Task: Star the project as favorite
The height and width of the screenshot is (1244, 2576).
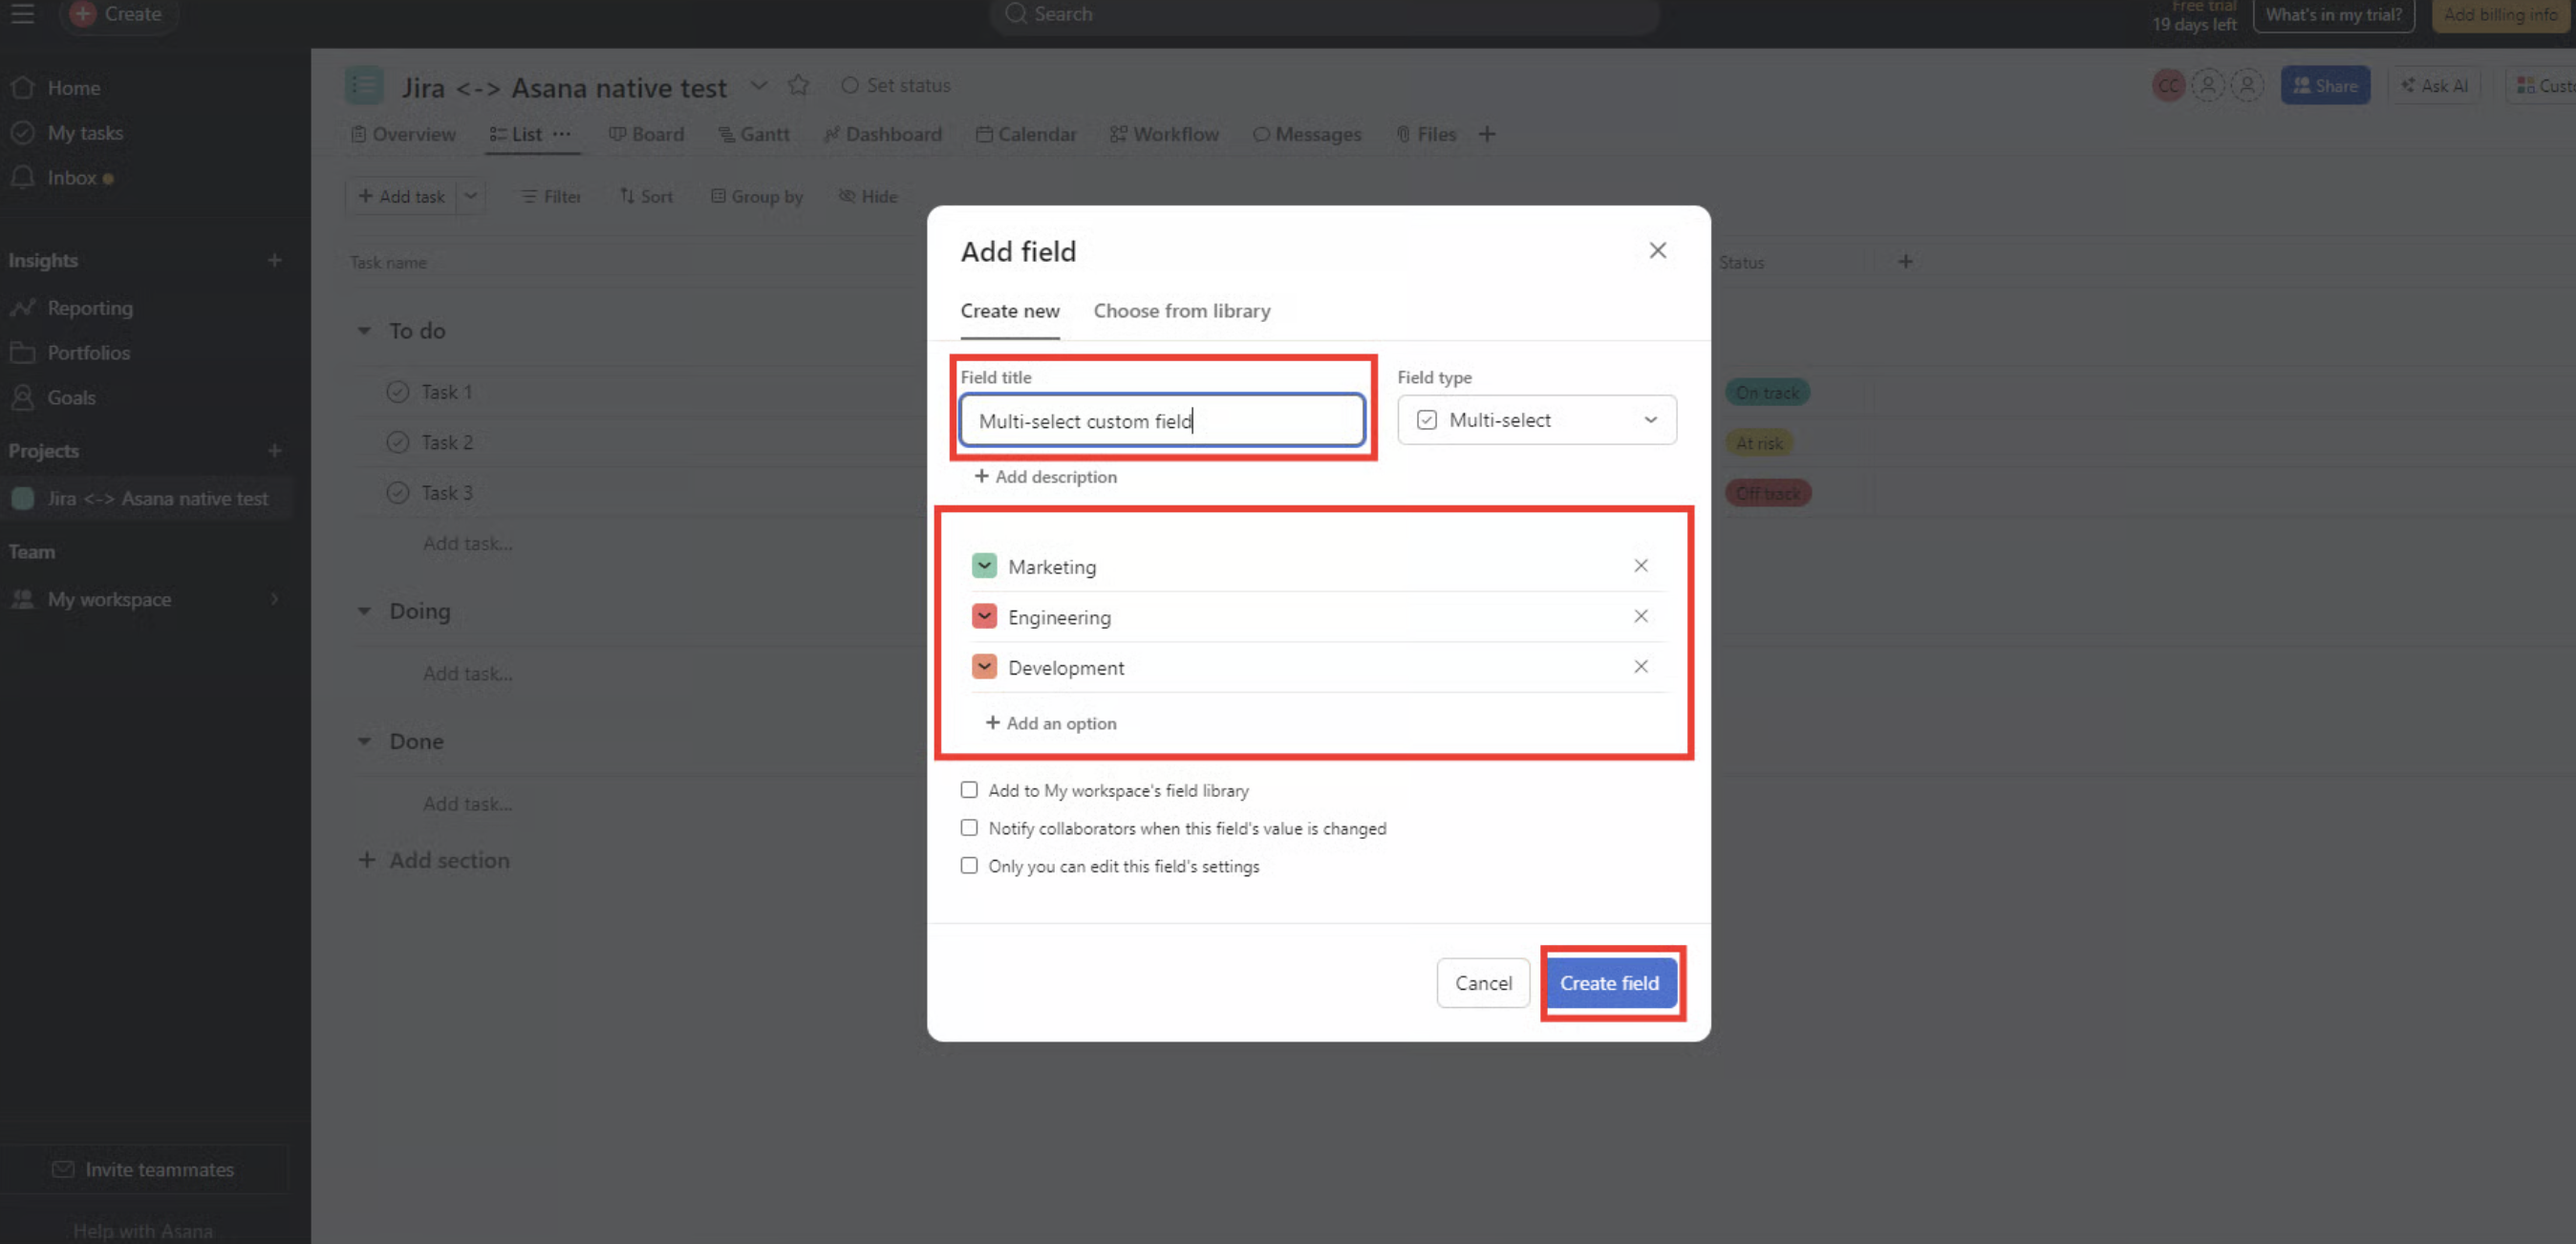Action: tap(798, 86)
